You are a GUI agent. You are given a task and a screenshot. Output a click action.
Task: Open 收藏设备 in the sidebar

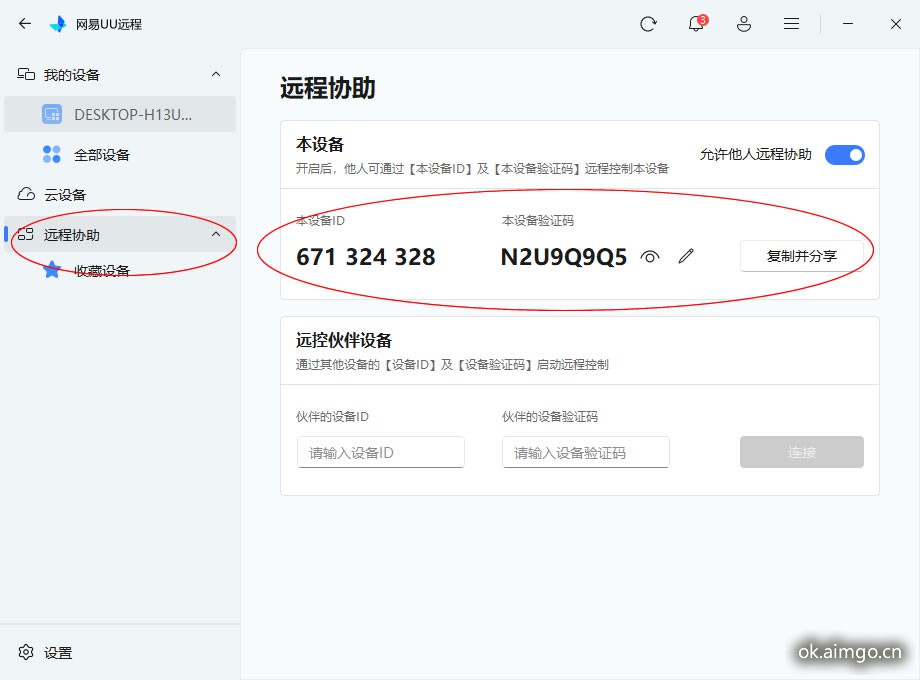(101, 271)
